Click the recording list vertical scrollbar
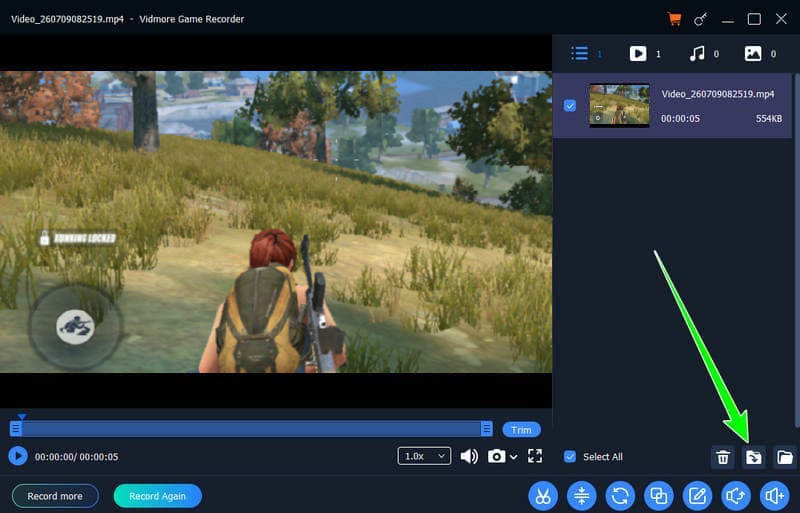The width and height of the screenshot is (800, 513). click(796, 250)
